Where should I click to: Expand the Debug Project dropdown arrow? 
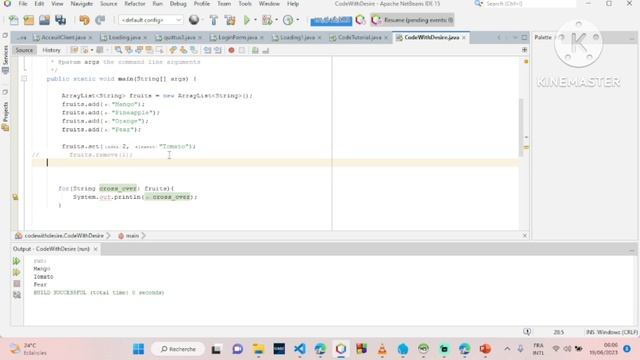click(277, 20)
